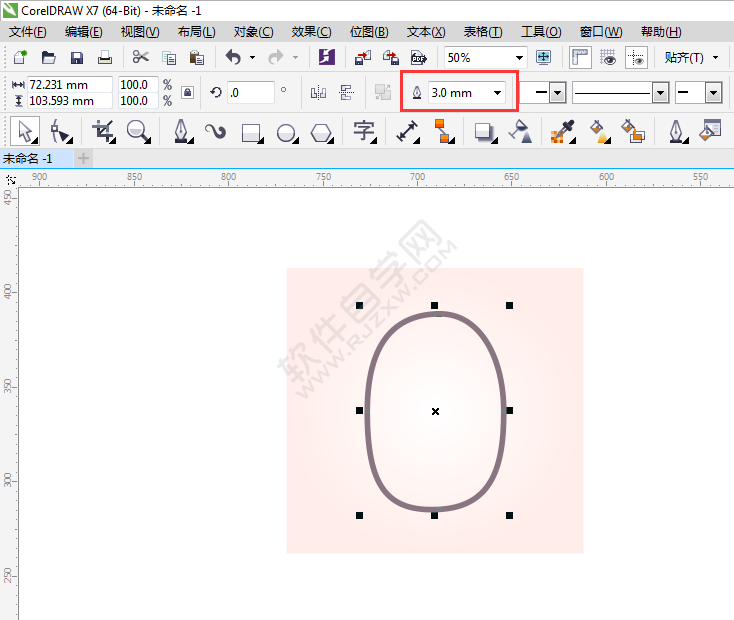
Task: Open the 文件(F) menu
Action: pos(28,32)
